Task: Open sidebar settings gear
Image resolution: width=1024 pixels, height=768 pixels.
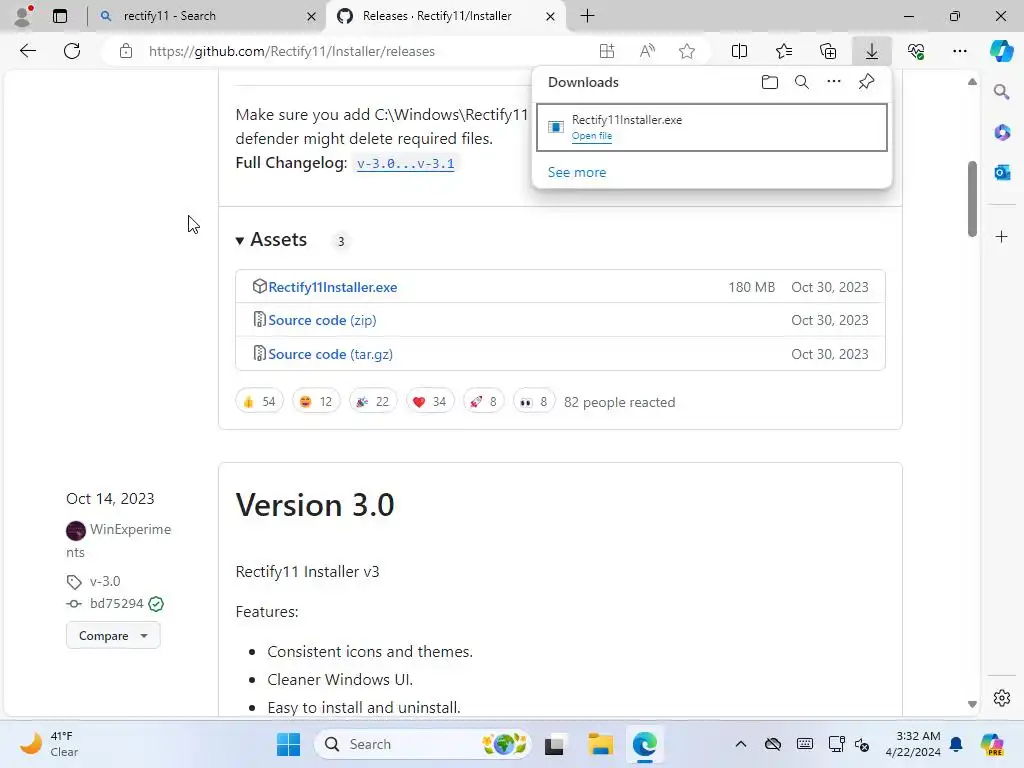Action: tap(1002, 698)
